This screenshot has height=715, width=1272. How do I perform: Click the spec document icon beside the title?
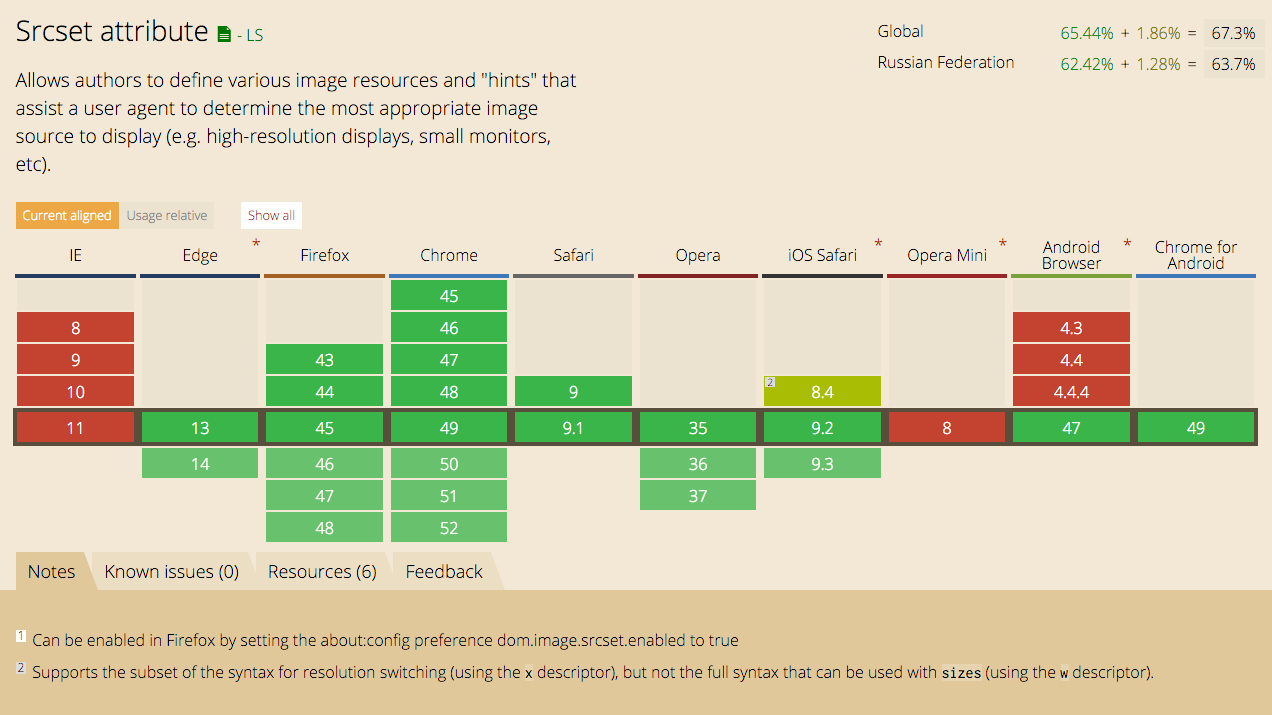[x=224, y=35]
